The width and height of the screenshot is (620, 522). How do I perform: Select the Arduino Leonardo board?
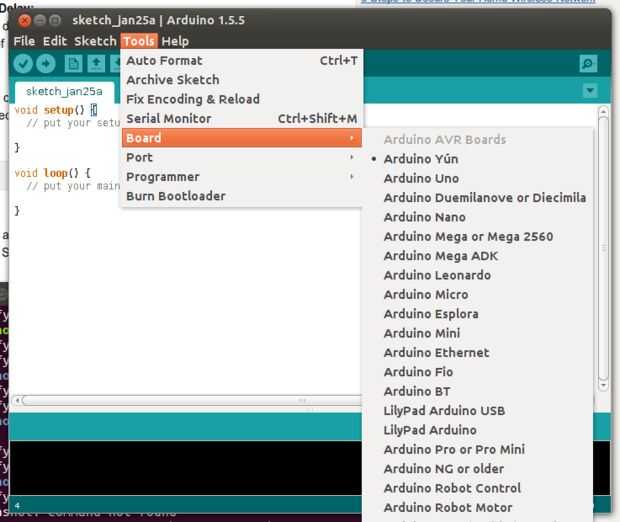coord(478,275)
